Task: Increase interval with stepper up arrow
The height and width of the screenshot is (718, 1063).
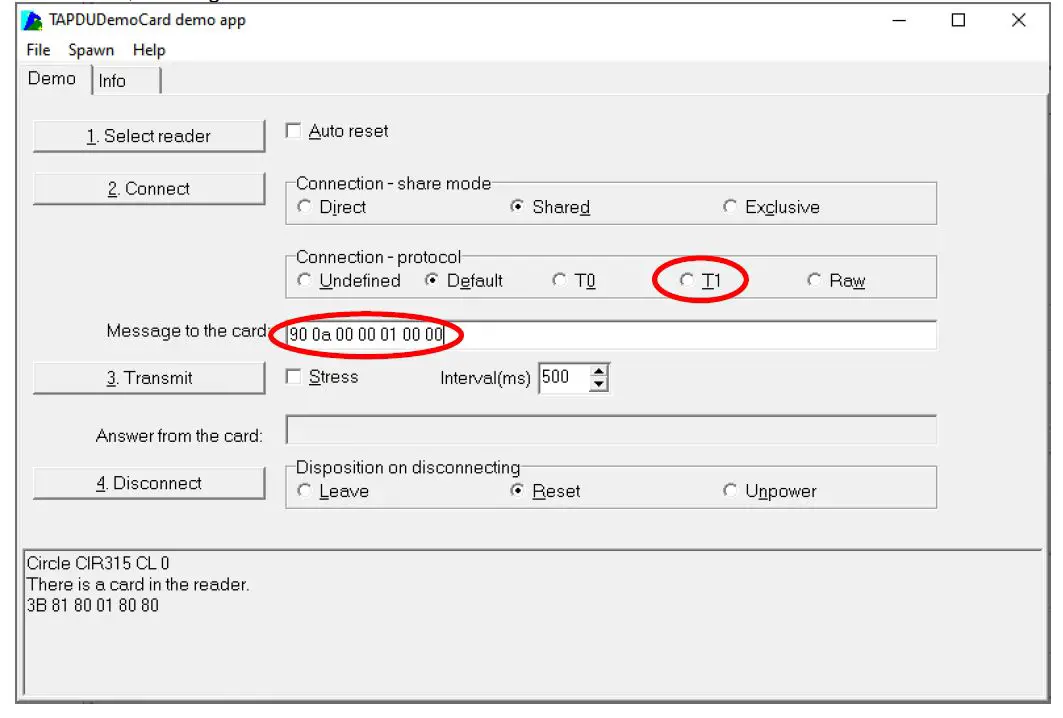Action: pos(599,372)
